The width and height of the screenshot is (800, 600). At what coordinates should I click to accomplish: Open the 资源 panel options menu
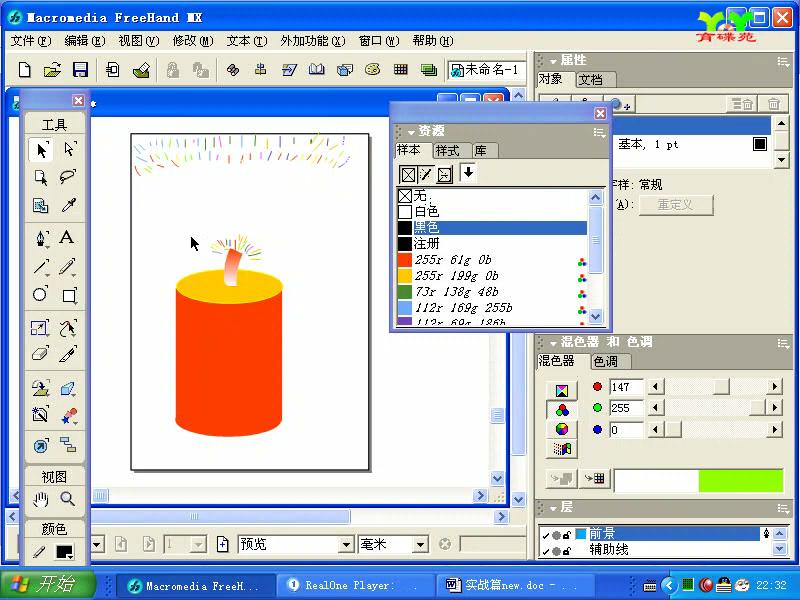coord(599,133)
